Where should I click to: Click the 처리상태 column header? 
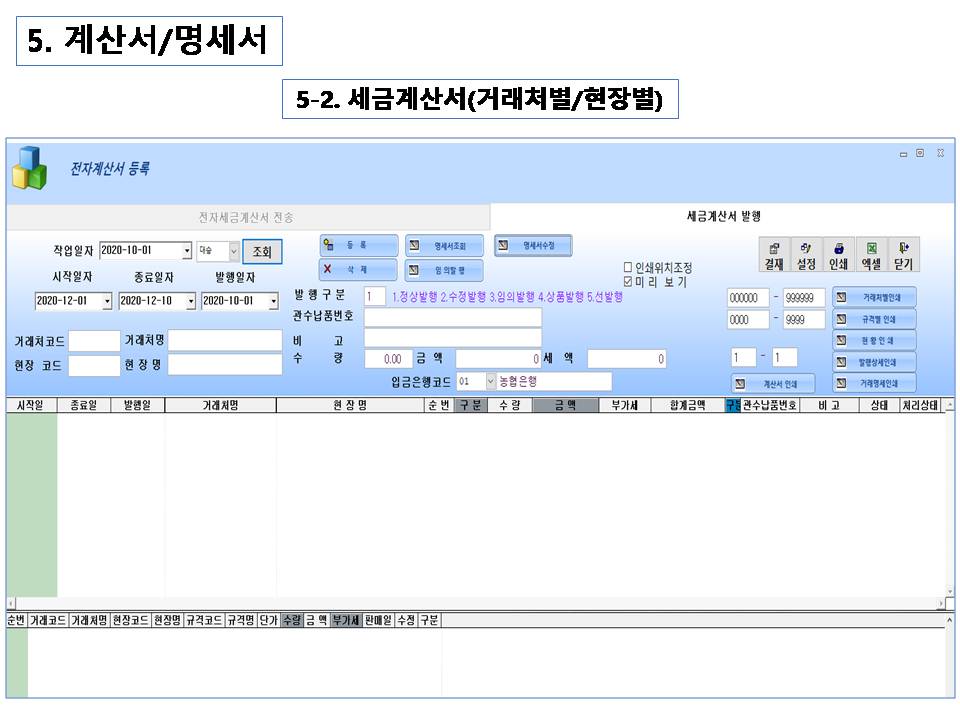(x=920, y=405)
